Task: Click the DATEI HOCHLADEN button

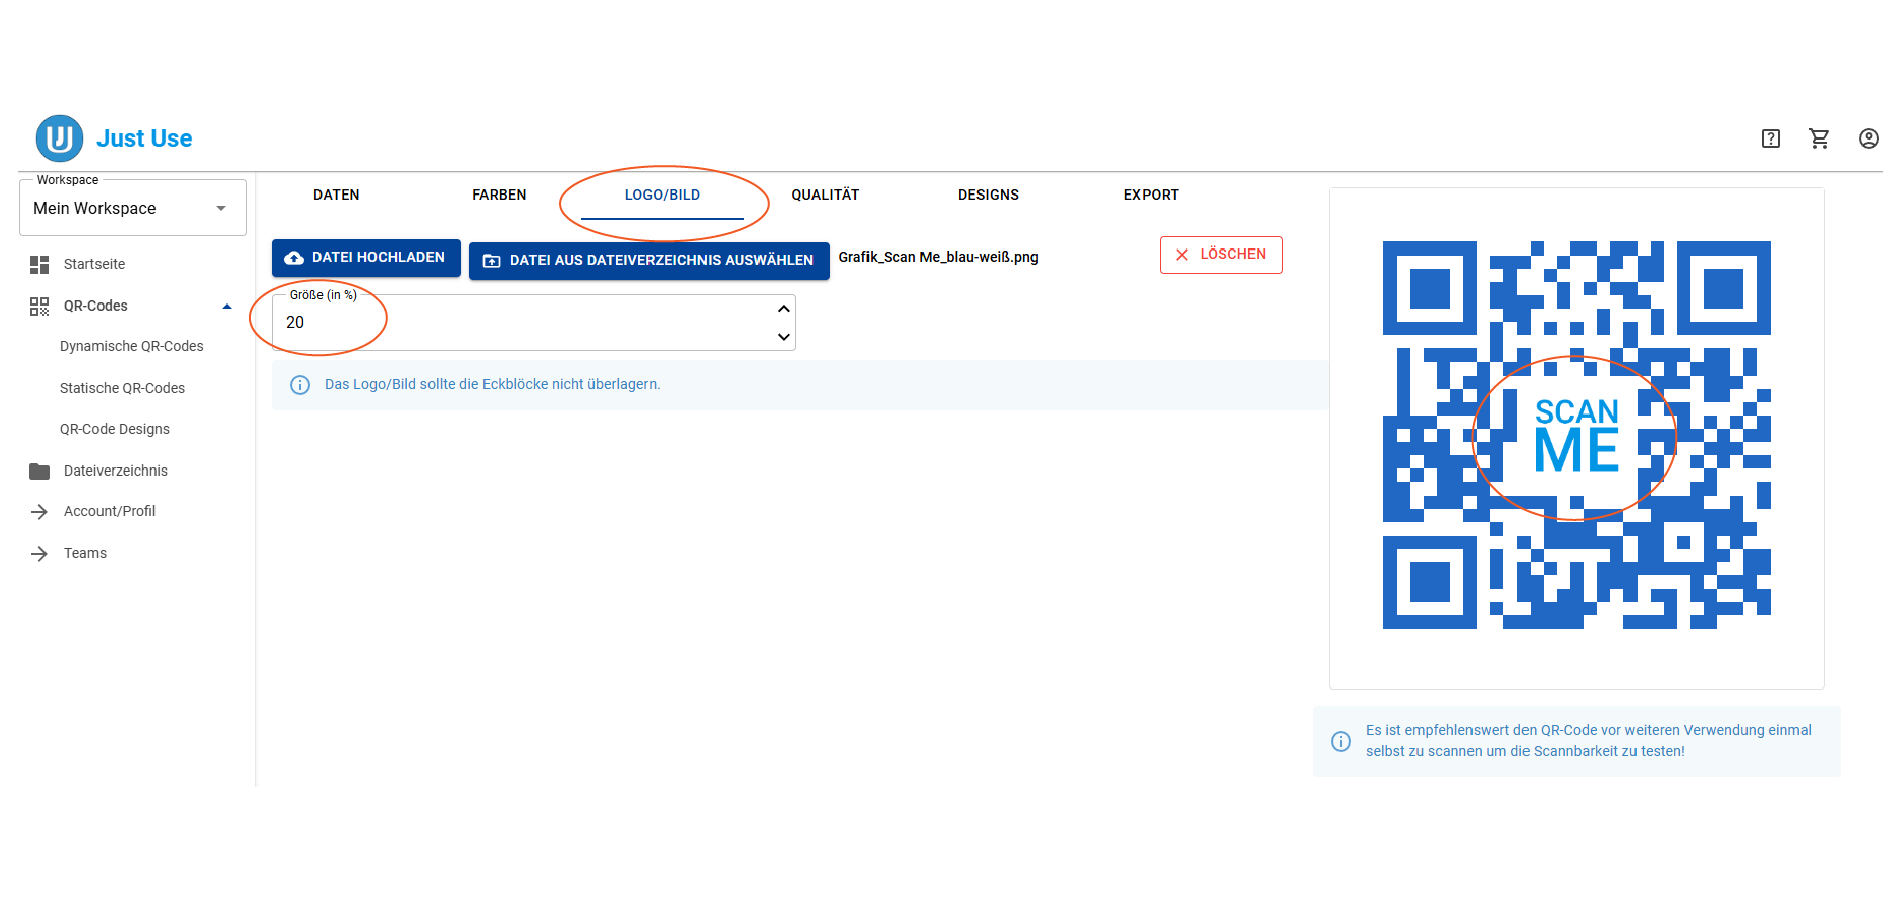Action: tap(366, 258)
